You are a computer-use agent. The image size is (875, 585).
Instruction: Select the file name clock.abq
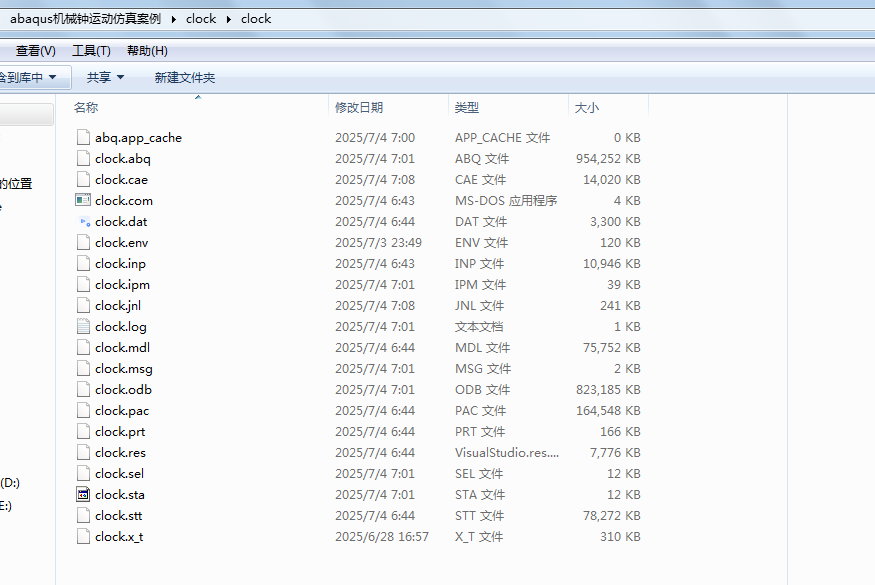pyautogui.click(x=123, y=159)
